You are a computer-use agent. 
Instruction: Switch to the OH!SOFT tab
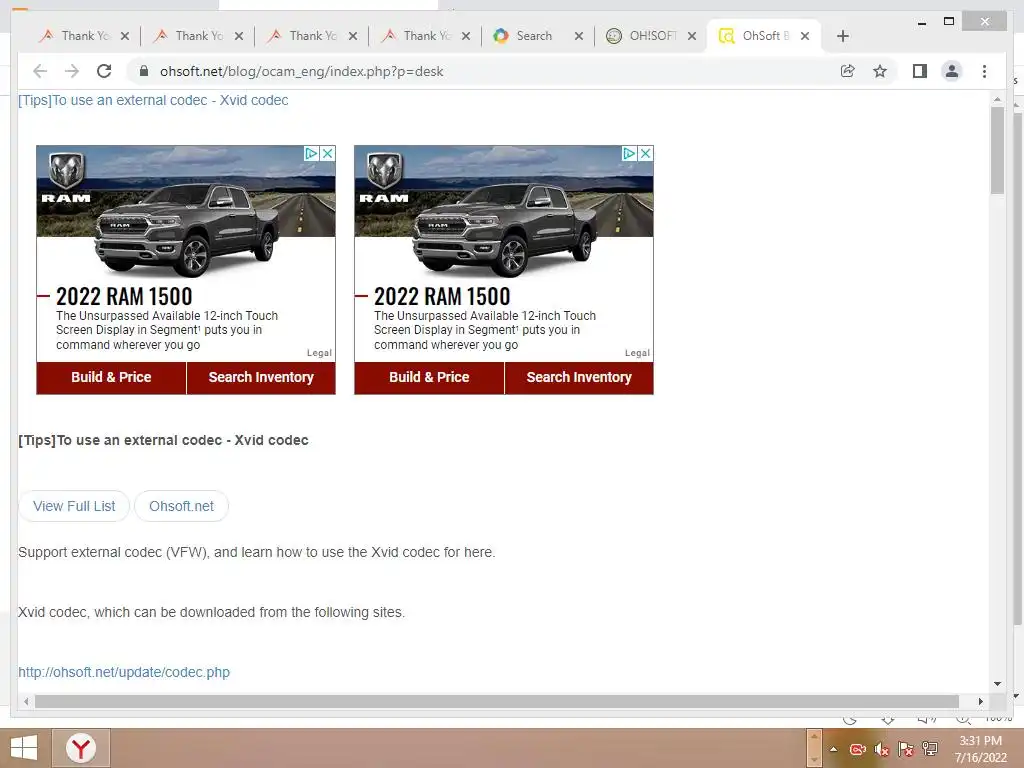(x=642, y=36)
